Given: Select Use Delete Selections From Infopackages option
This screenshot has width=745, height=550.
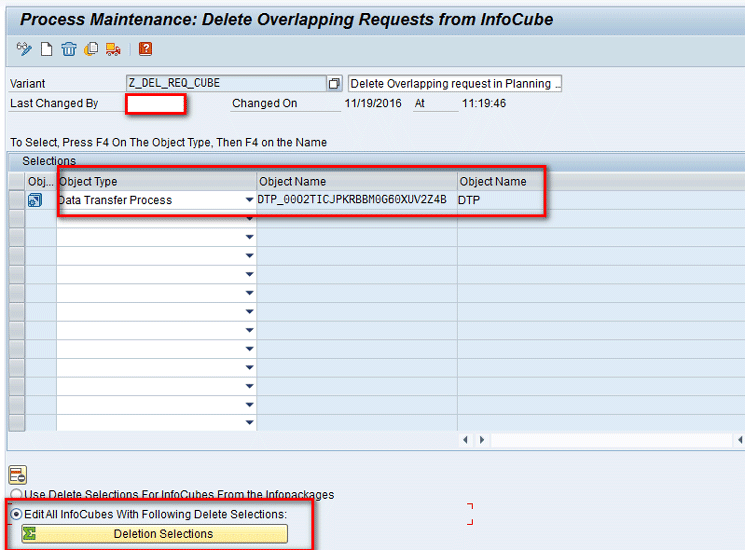Looking at the screenshot, I should coord(17,495).
